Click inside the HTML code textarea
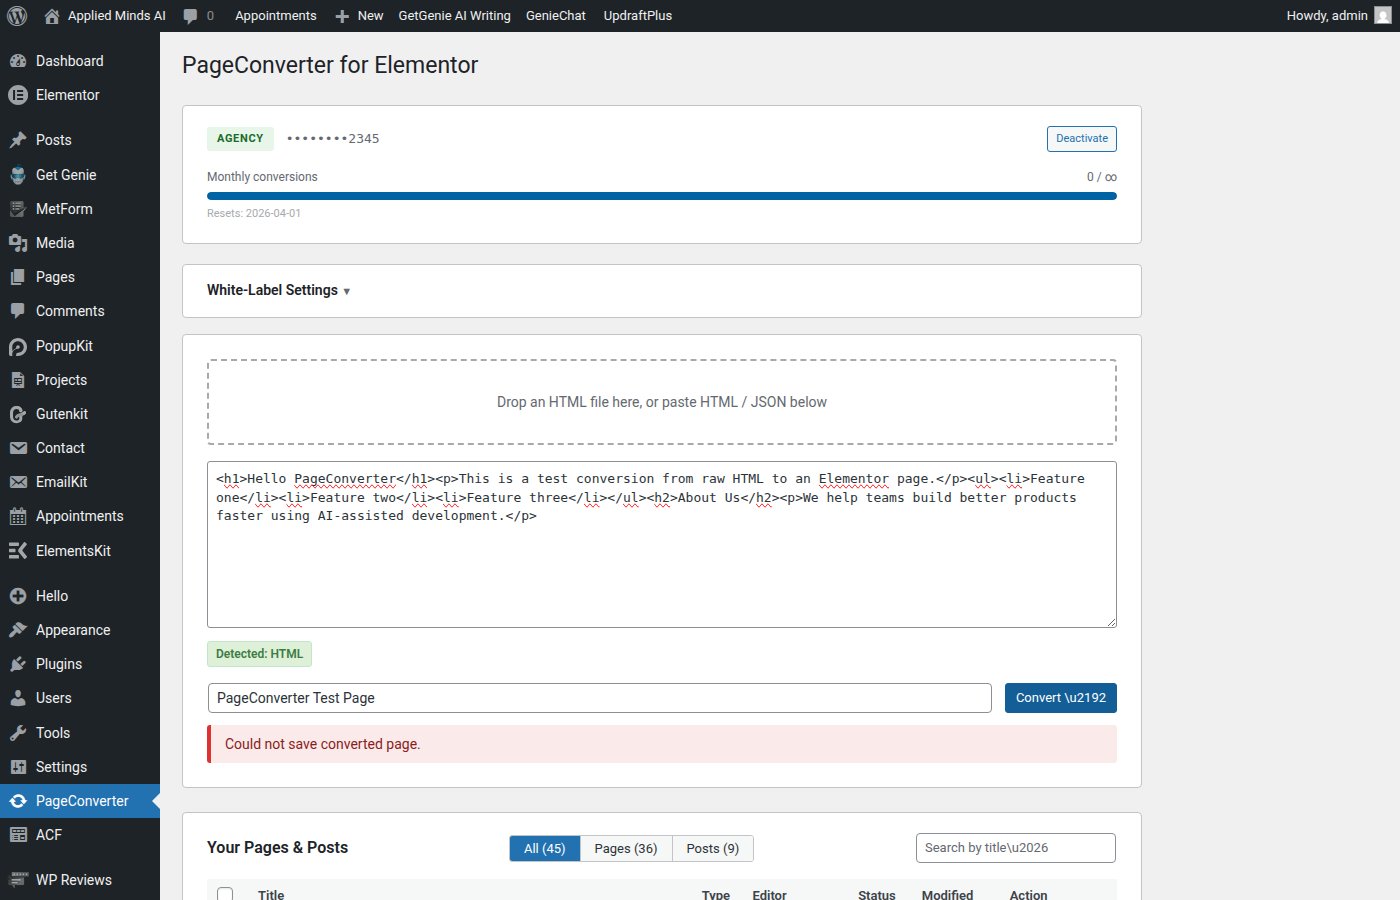The height and width of the screenshot is (900, 1400). [662, 545]
